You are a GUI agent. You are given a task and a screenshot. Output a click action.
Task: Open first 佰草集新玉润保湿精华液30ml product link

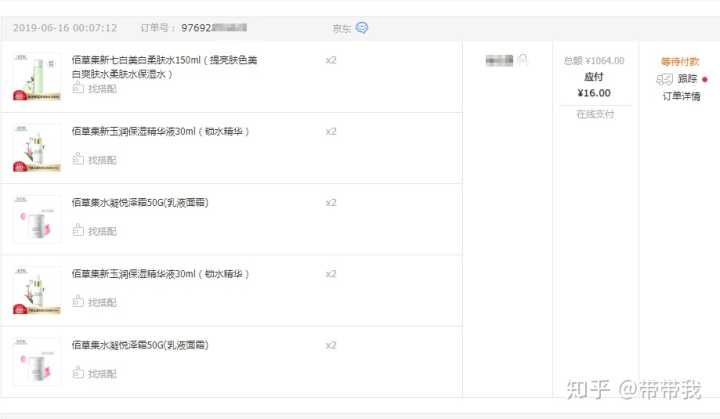pyautogui.click(x=160, y=131)
